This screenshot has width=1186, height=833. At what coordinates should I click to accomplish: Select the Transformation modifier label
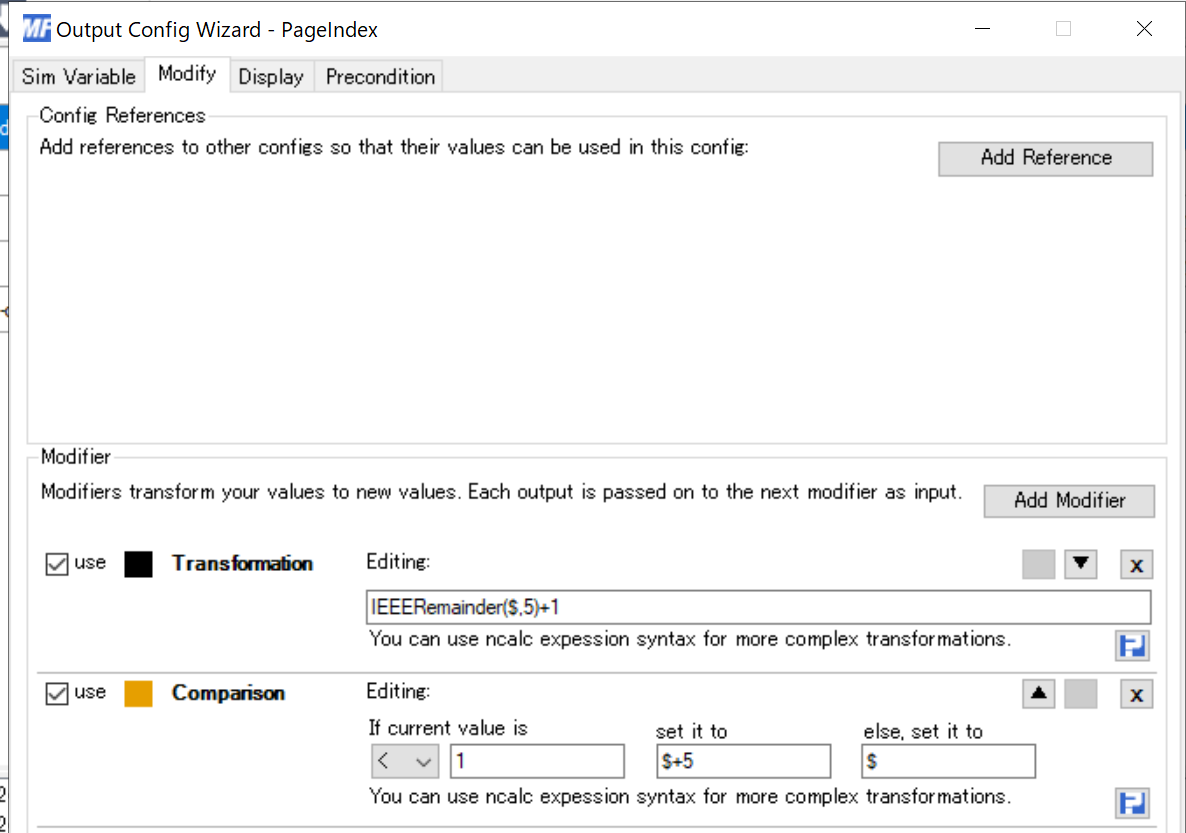242,564
